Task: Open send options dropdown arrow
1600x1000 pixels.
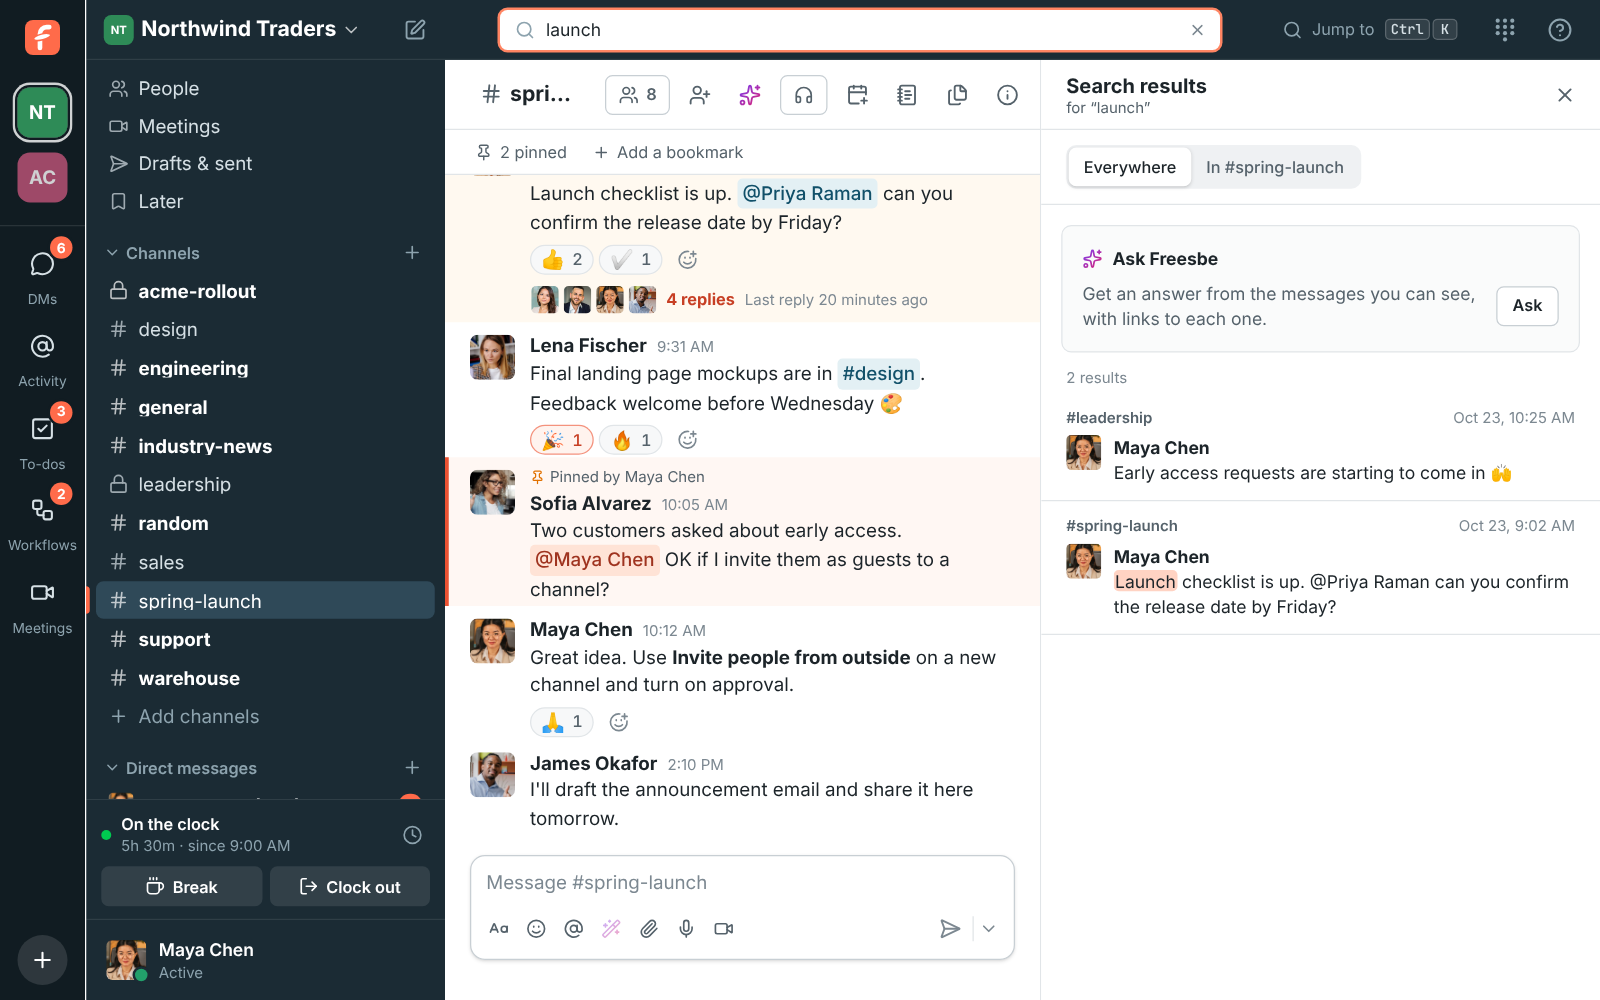Action: coord(989,929)
